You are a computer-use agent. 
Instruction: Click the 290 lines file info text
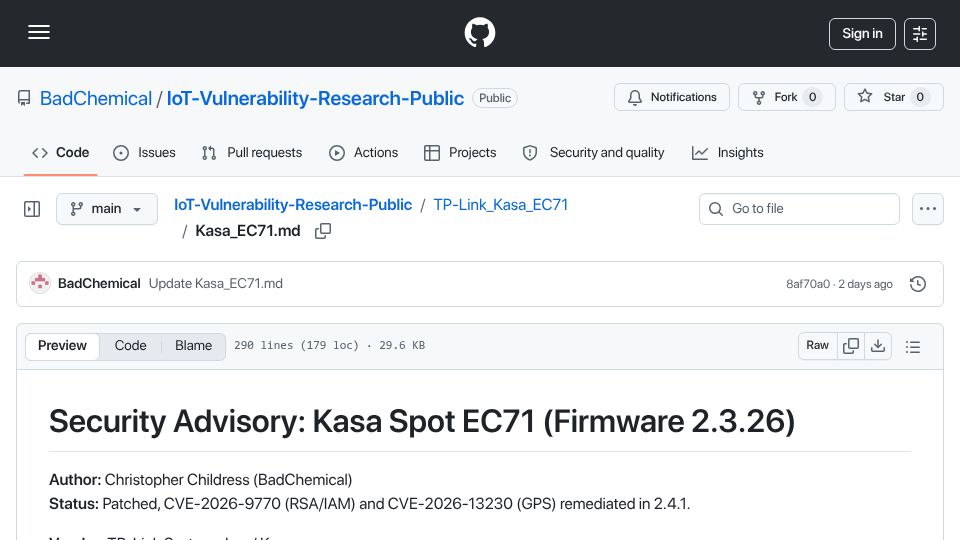coord(329,345)
